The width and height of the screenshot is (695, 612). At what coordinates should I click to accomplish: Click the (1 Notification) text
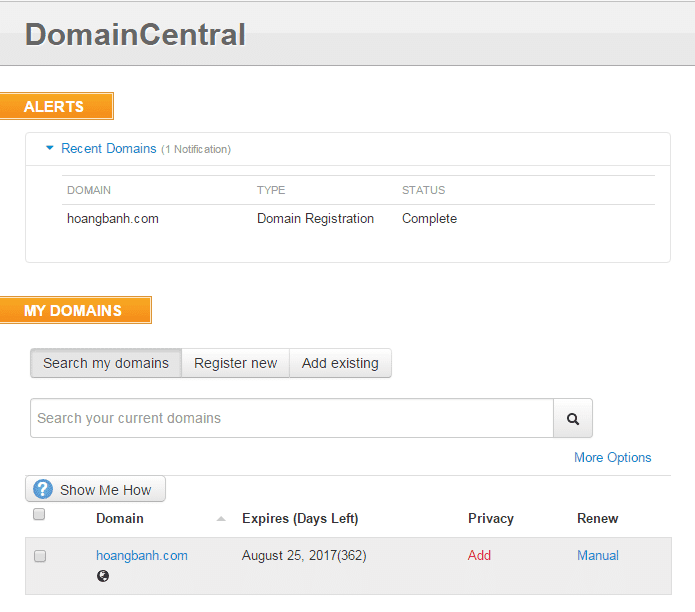pyautogui.click(x=196, y=149)
